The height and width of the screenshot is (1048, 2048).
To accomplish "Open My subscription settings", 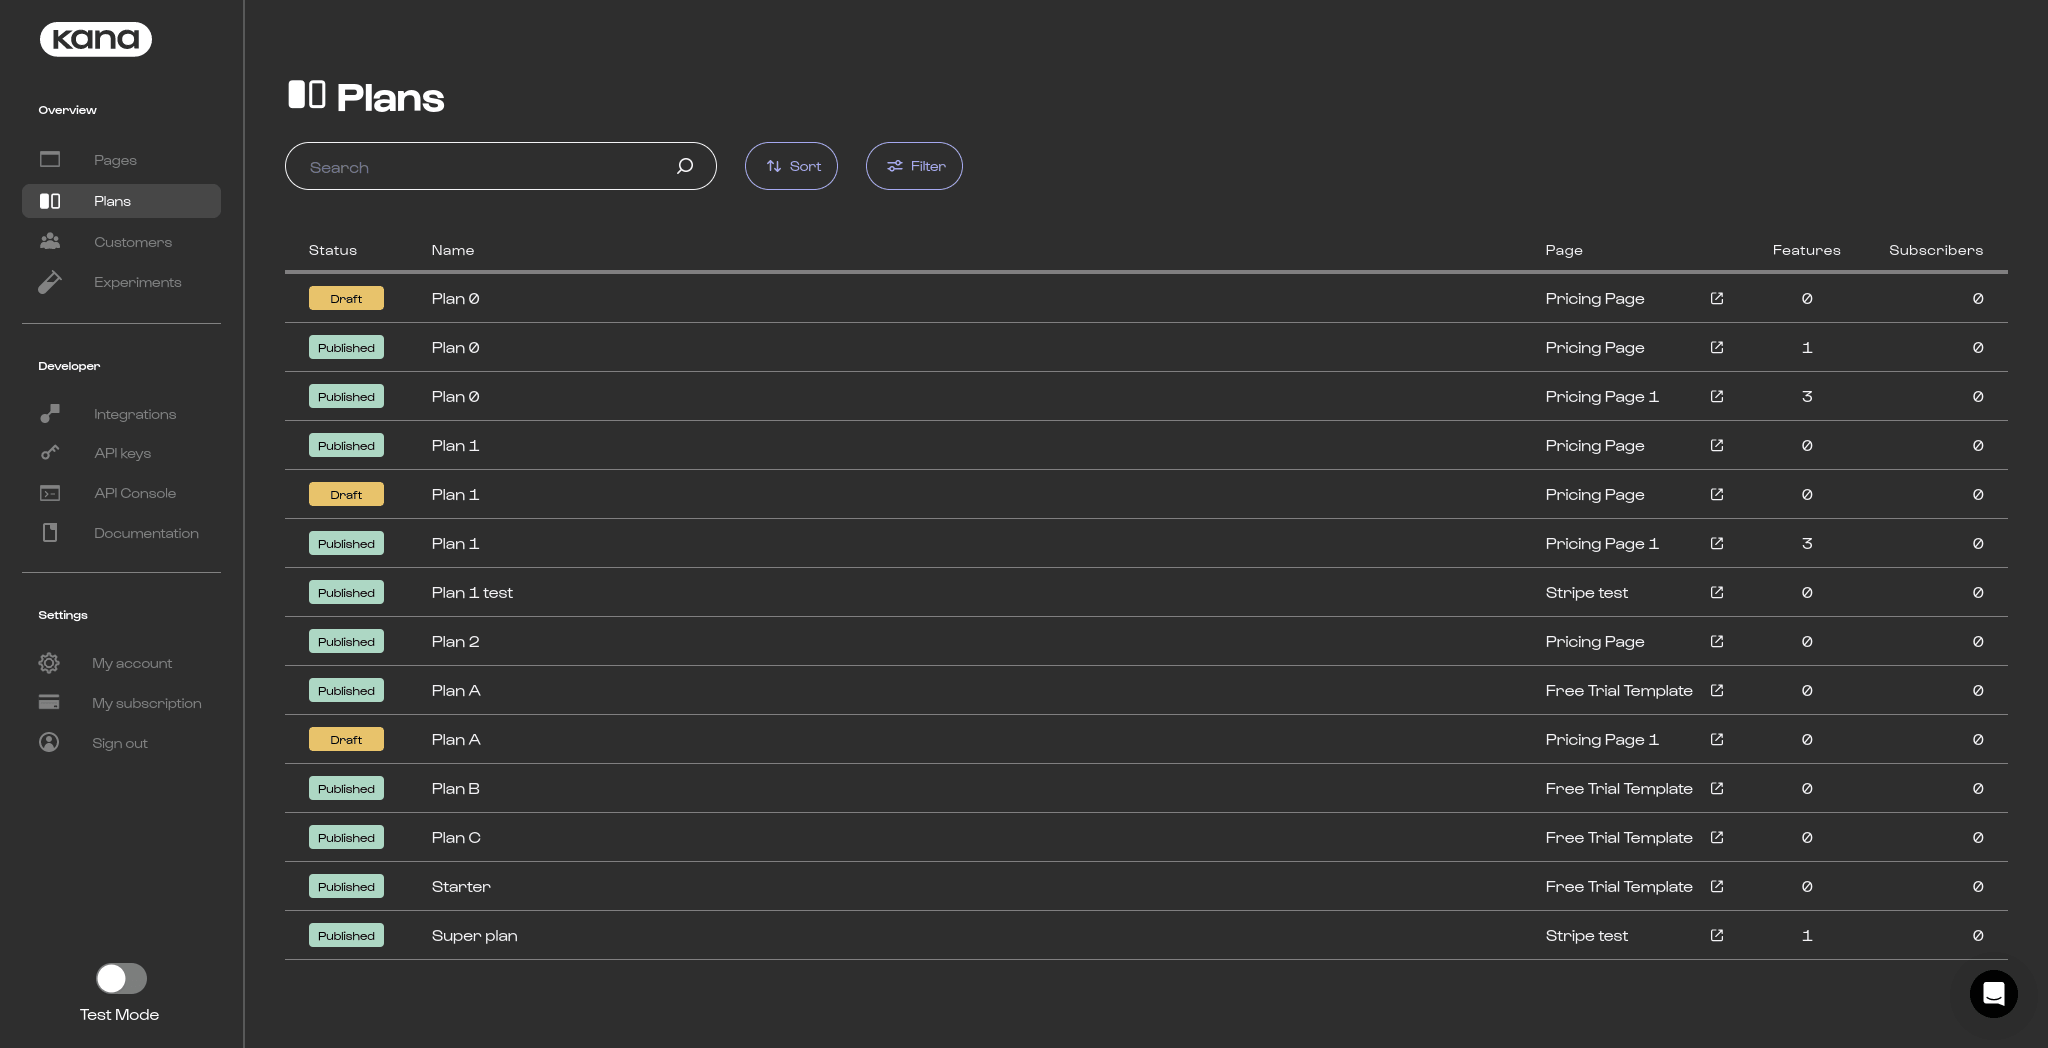I will click(x=146, y=703).
